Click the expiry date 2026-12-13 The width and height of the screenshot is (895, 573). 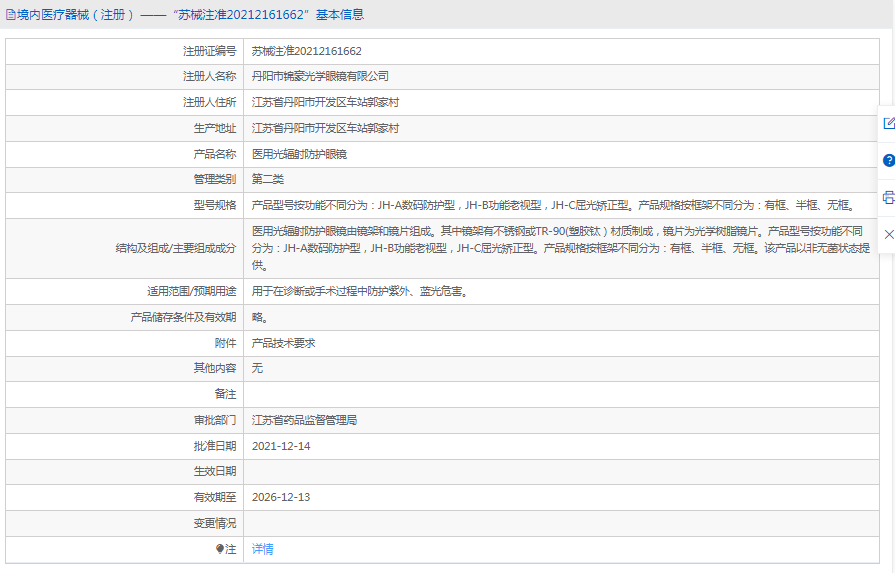281,497
